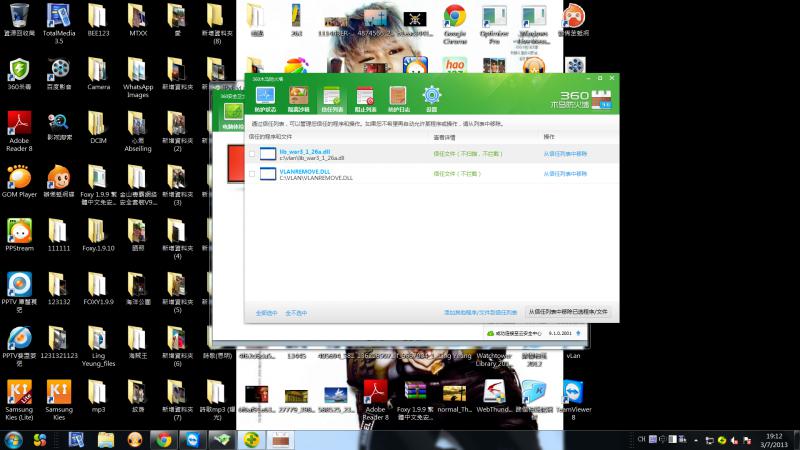Check the VLANREMOVE.DLL checkbox
The height and width of the screenshot is (450, 800).
[x=252, y=174]
